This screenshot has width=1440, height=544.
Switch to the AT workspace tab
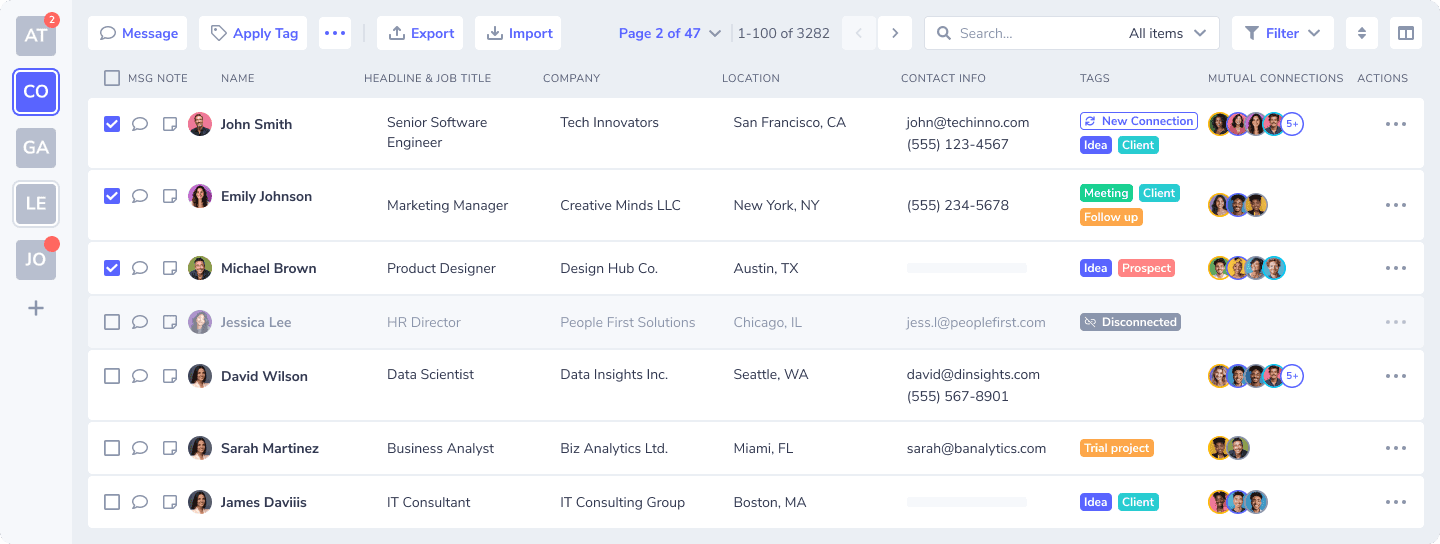pos(36,36)
